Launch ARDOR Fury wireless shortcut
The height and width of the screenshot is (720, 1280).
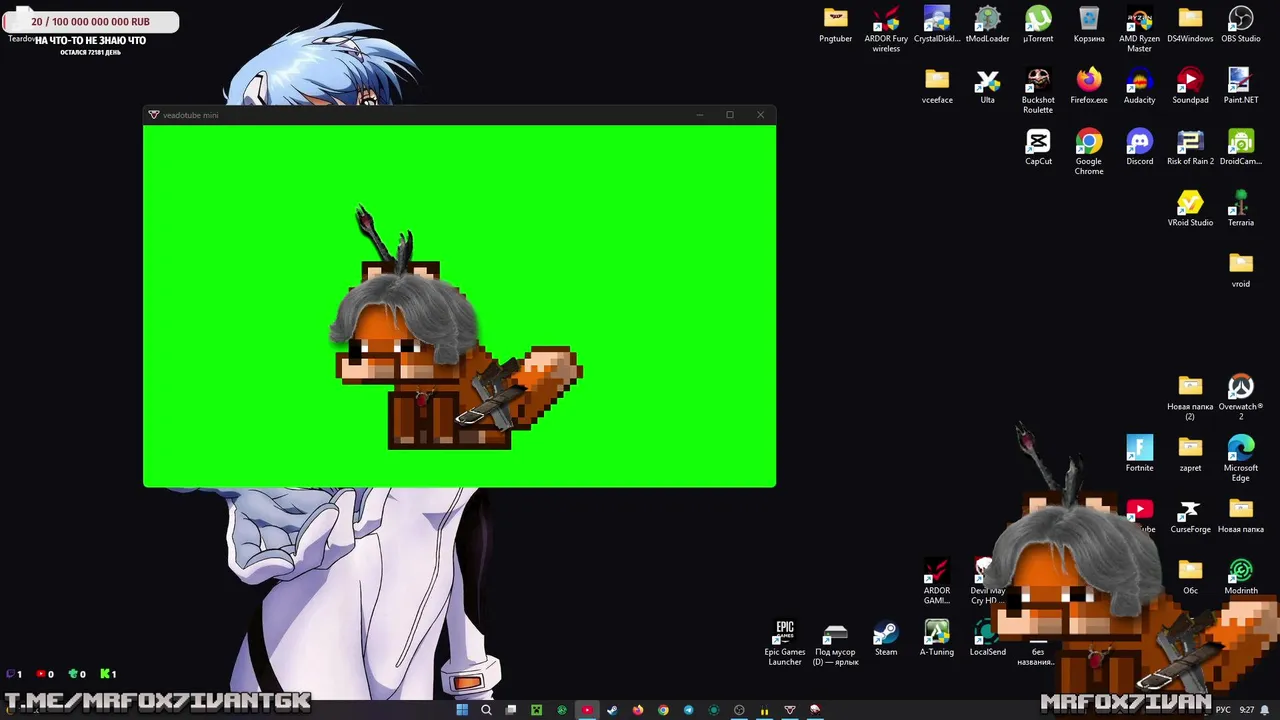point(886,30)
